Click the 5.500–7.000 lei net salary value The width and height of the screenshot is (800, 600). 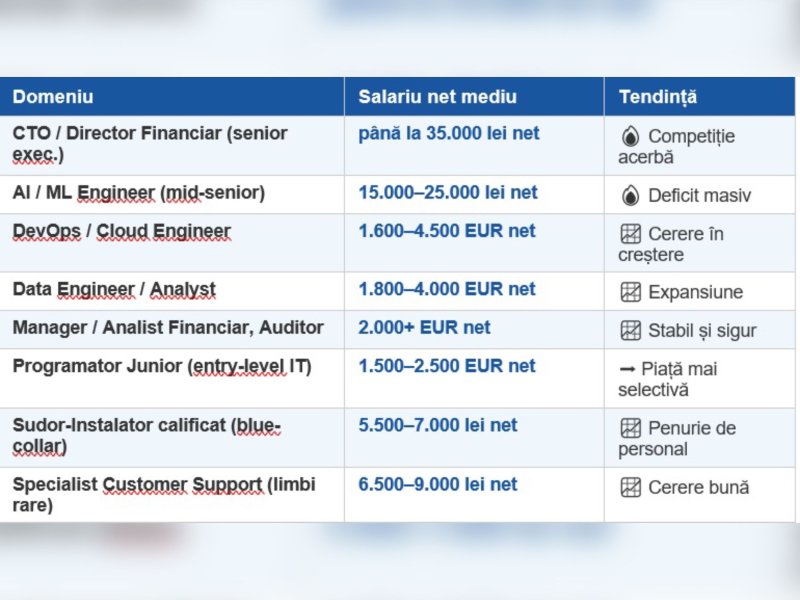click(438, 425)
